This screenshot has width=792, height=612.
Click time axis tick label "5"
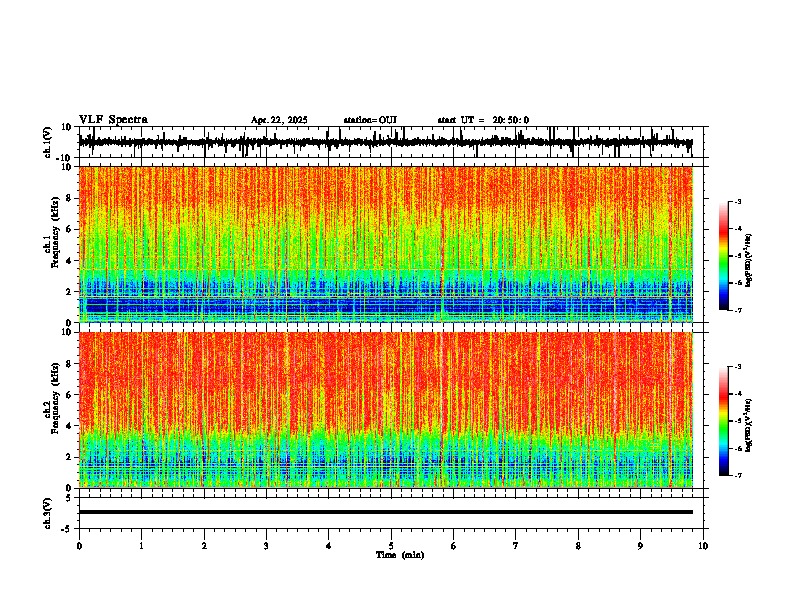click(x=391, y=546)
